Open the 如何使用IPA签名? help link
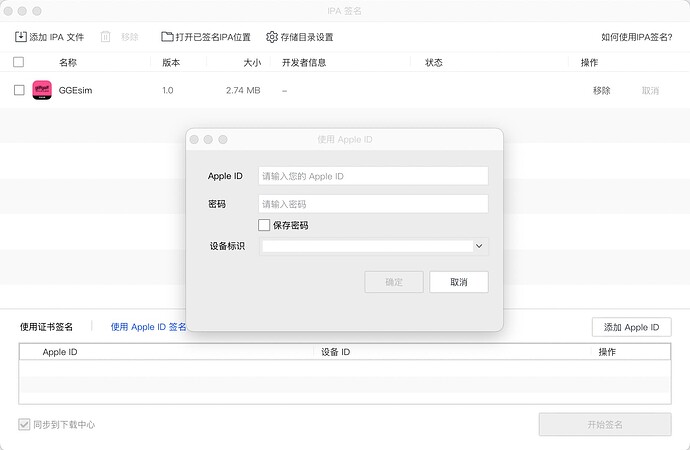The image size is (690, 450). (637, 37)
